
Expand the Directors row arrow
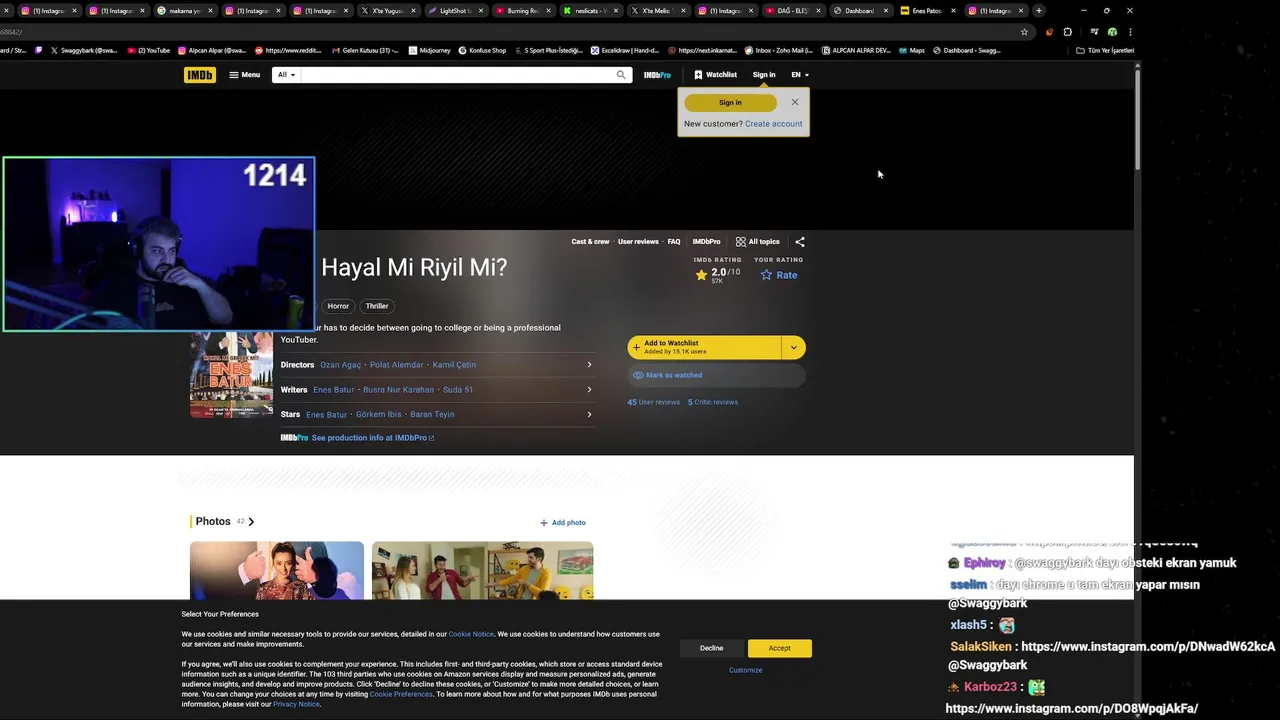click(x=589, y=365)
